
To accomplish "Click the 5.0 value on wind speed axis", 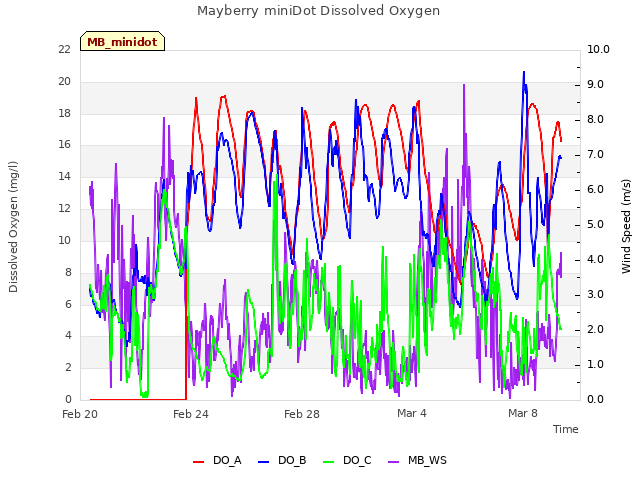I will pyautogui.click(x=596, y=224).
